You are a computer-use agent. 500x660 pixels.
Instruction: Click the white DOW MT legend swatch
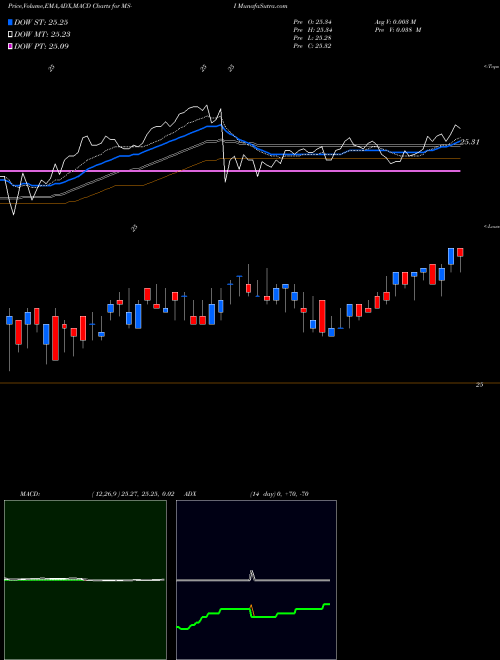(x=10, y=34)
